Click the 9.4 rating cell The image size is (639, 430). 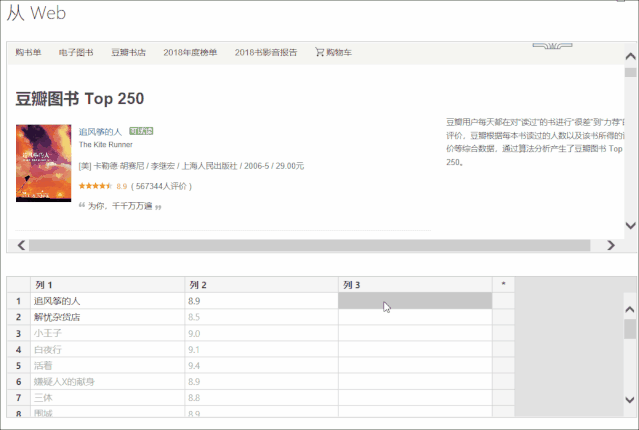point(261,365)
